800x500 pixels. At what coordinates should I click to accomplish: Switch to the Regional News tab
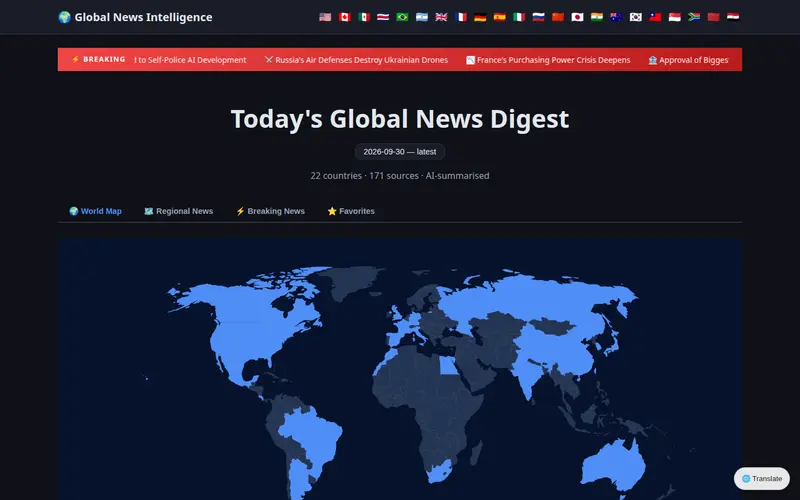179,211
